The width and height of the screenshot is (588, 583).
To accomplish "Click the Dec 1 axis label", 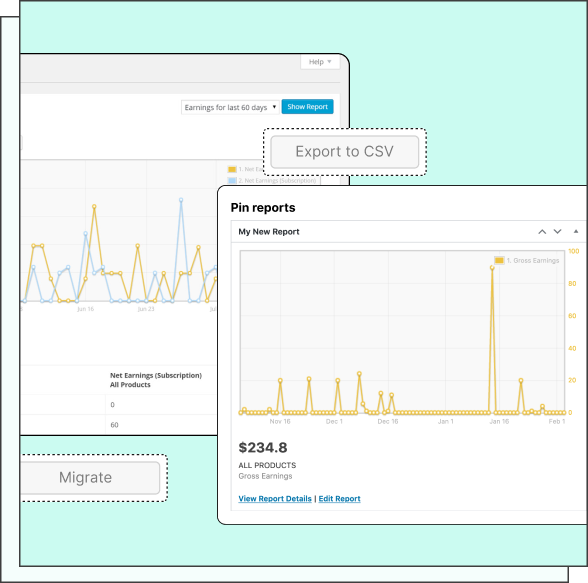I will (334, 421).
